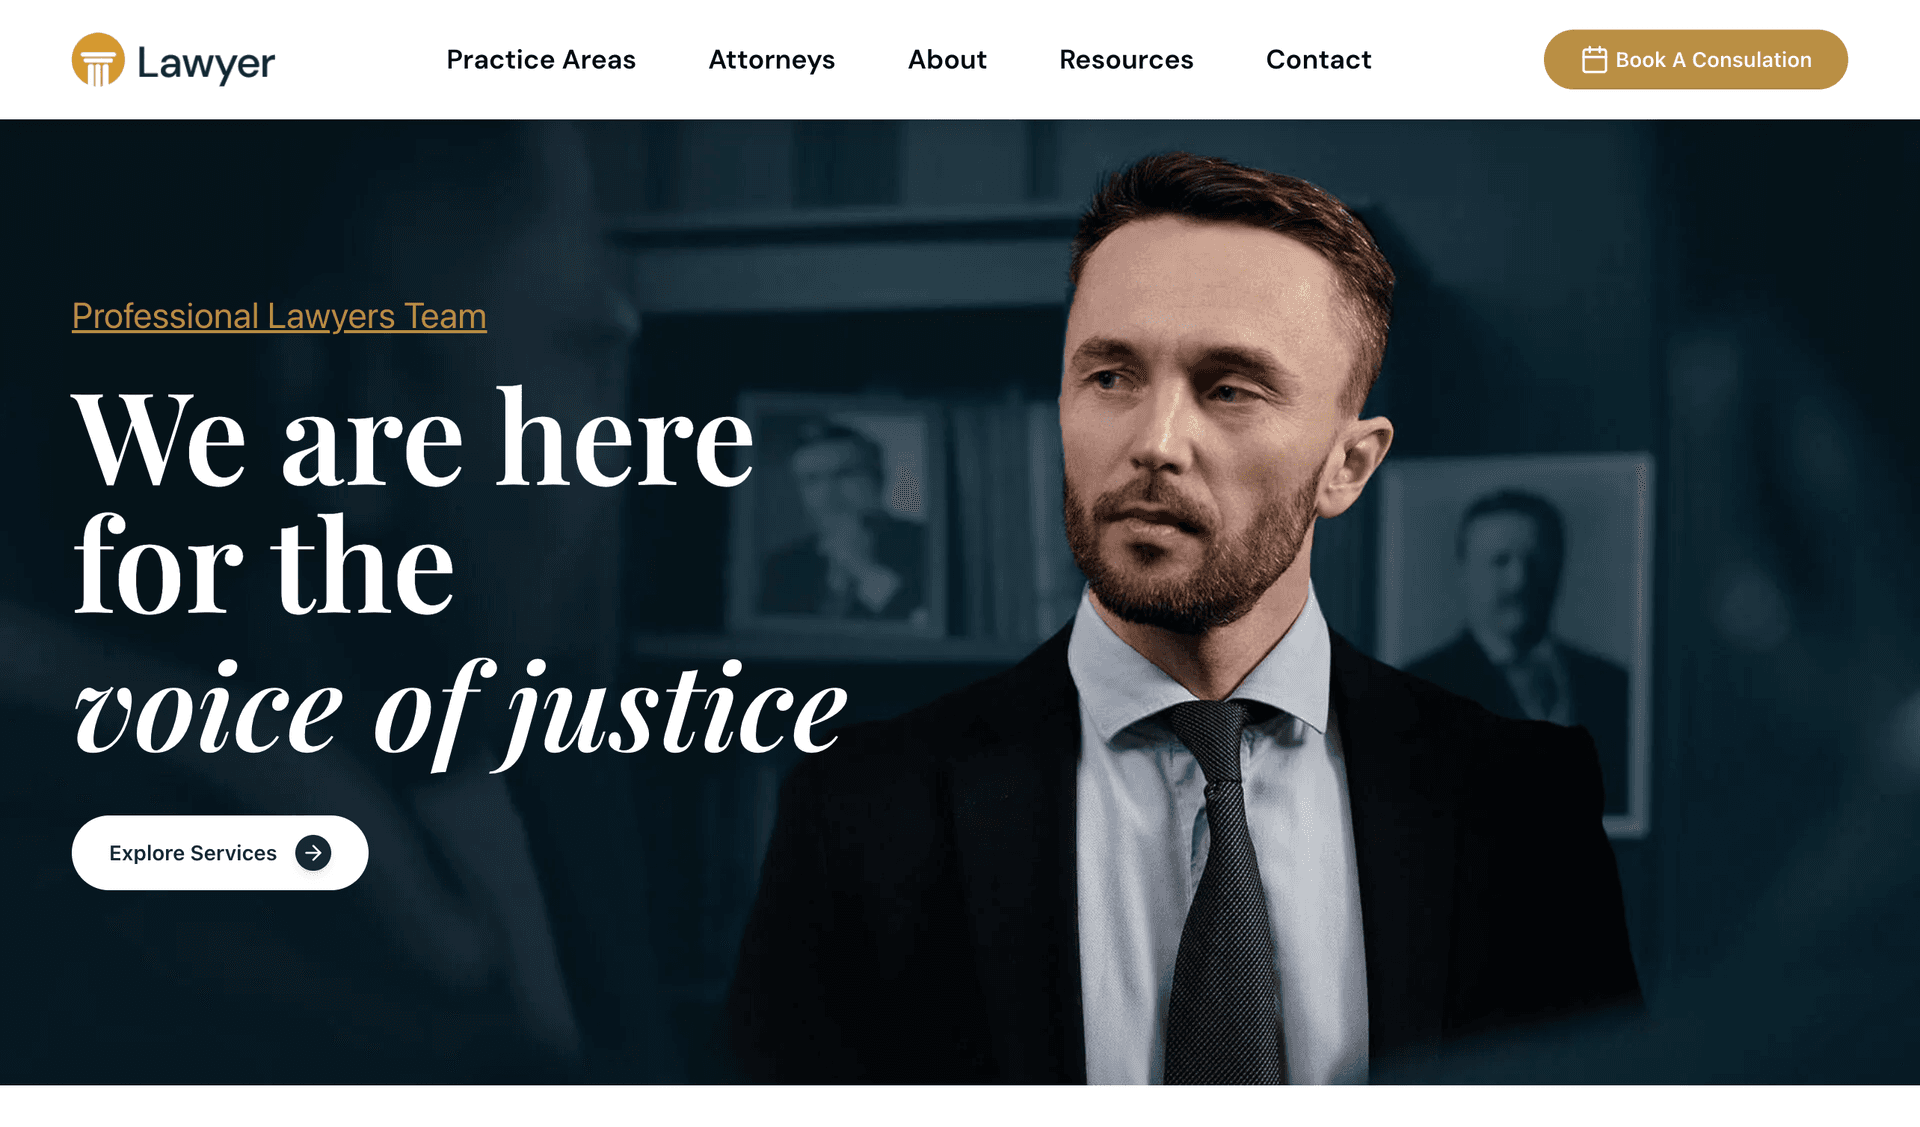The height and width of the screenshot is (1127, 1920).
Task: Click the golden pillar logo icon
Action: tap(98, 60)
